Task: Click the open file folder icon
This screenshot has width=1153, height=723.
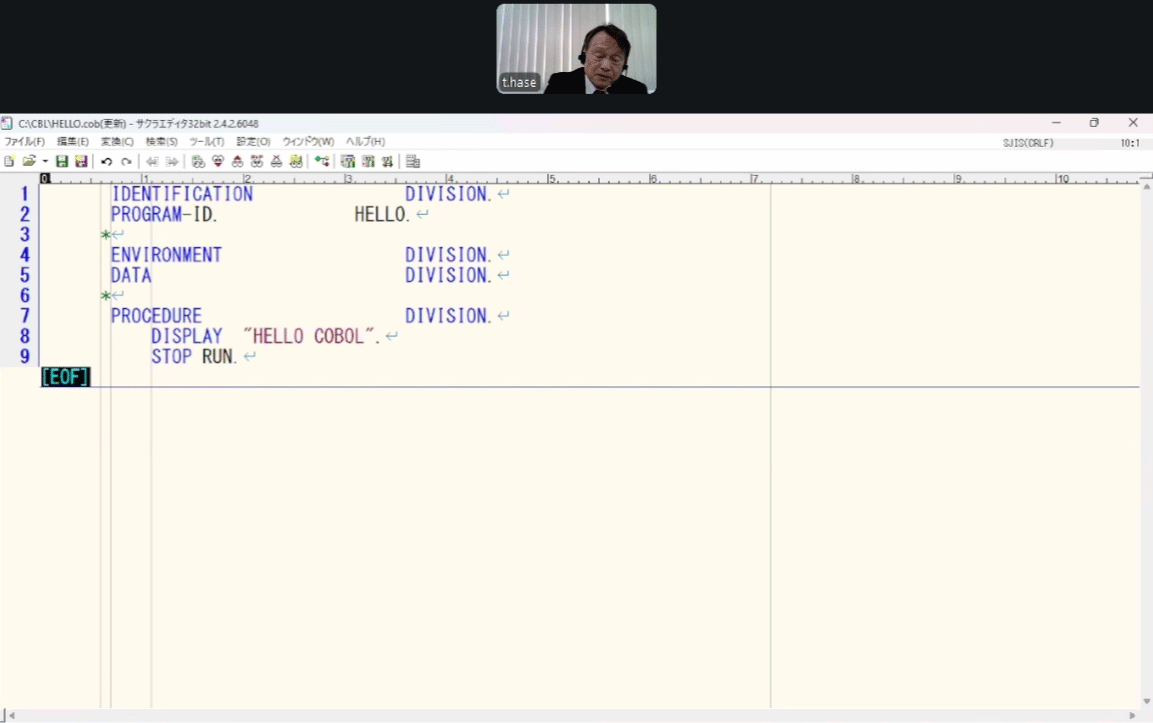Action: click(29, 161)
